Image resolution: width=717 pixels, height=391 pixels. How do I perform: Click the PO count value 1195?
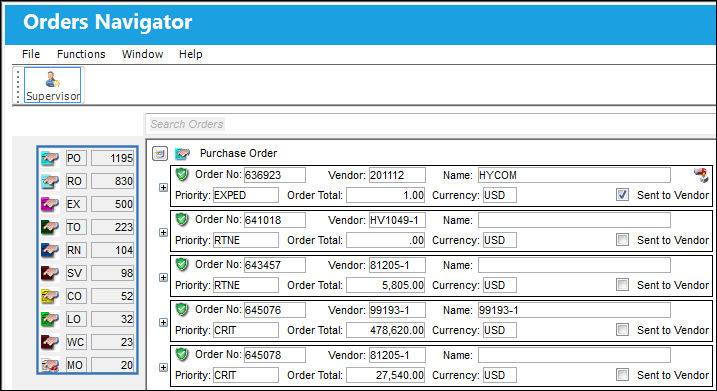pyautogui.click(x=112, y=158)
